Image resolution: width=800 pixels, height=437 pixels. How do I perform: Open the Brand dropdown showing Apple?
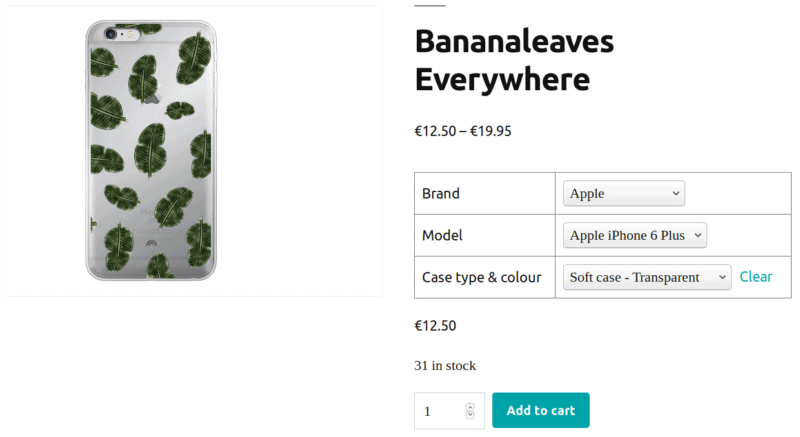(623, 194)
